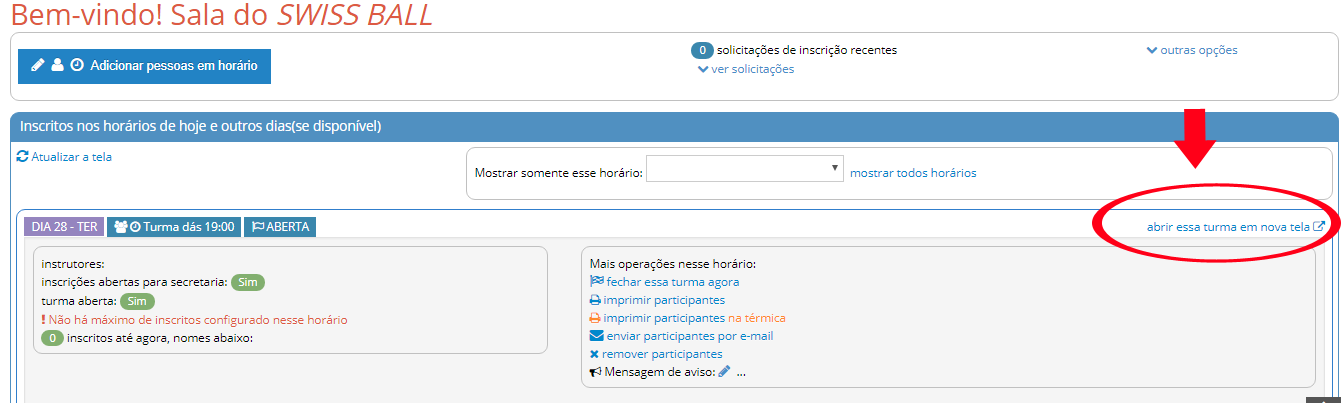The image size is (1341, 403).
Task: Click the 0 solicitações de inscrição badge
Action: point(702,50)
